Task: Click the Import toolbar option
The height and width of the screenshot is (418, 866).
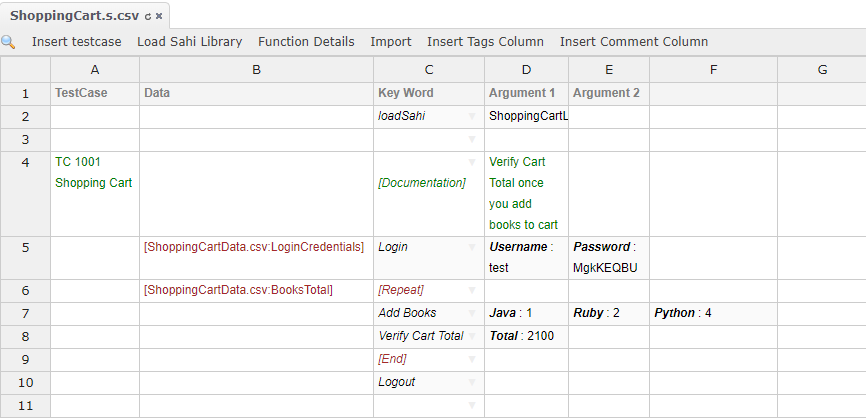Action: 390,42
